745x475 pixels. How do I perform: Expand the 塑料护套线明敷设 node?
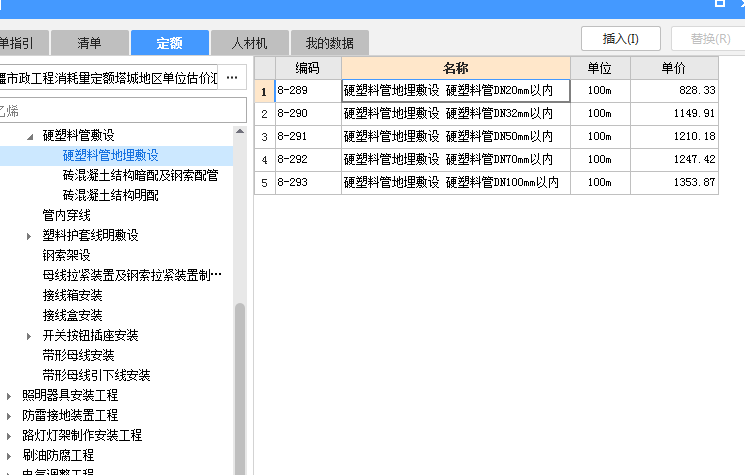(29, 236)
